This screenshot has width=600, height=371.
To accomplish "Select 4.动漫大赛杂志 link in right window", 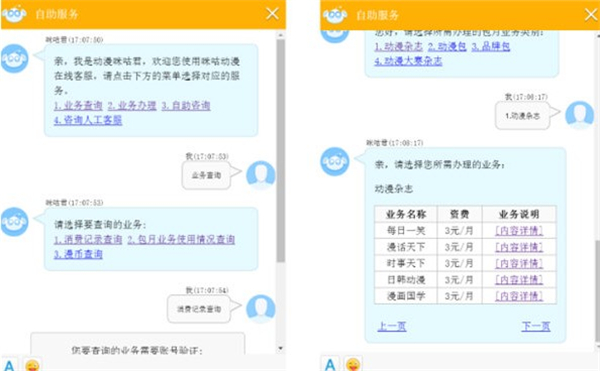I will click(x=408, y=61).
